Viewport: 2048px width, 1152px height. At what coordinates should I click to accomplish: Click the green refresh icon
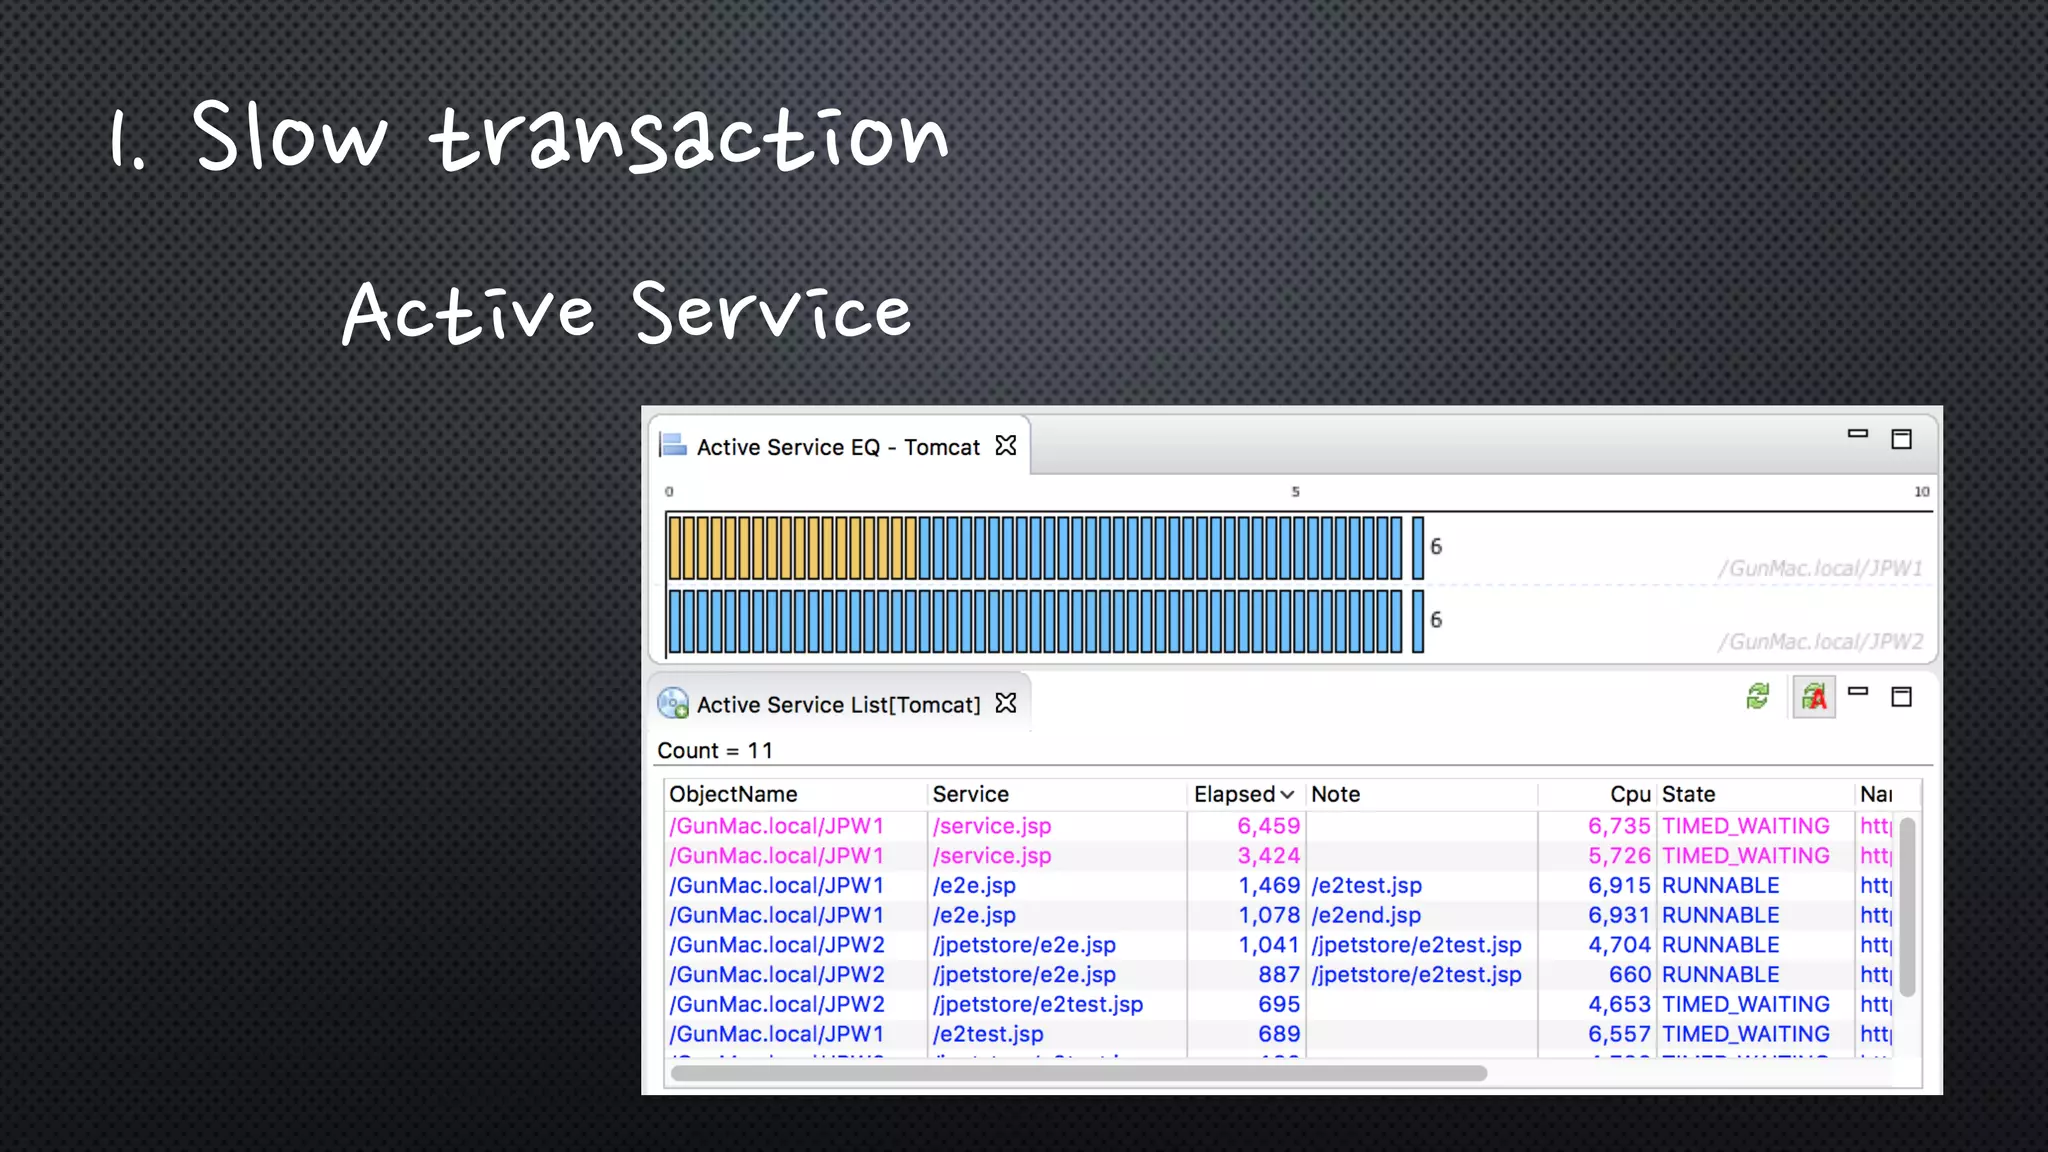pos(1757,696)
